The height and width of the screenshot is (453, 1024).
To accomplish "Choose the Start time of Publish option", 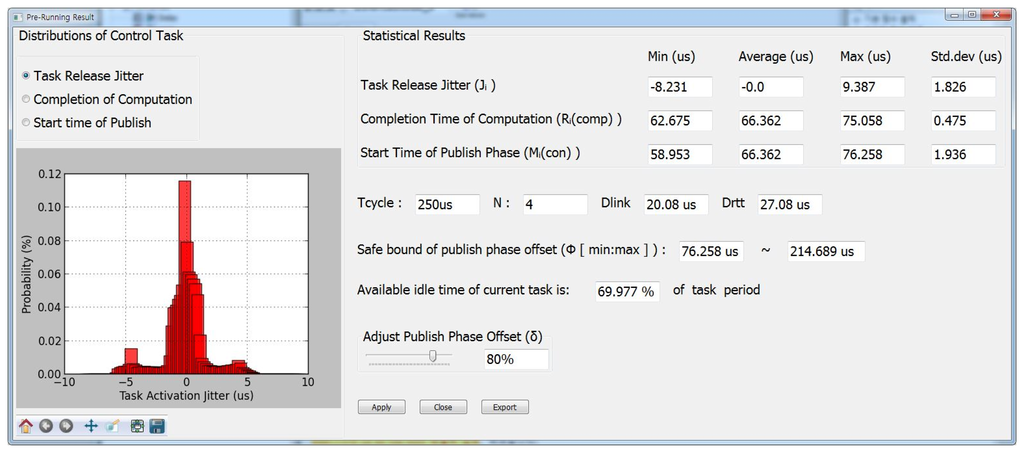I will pyautogui.click(x=26, y=122).
